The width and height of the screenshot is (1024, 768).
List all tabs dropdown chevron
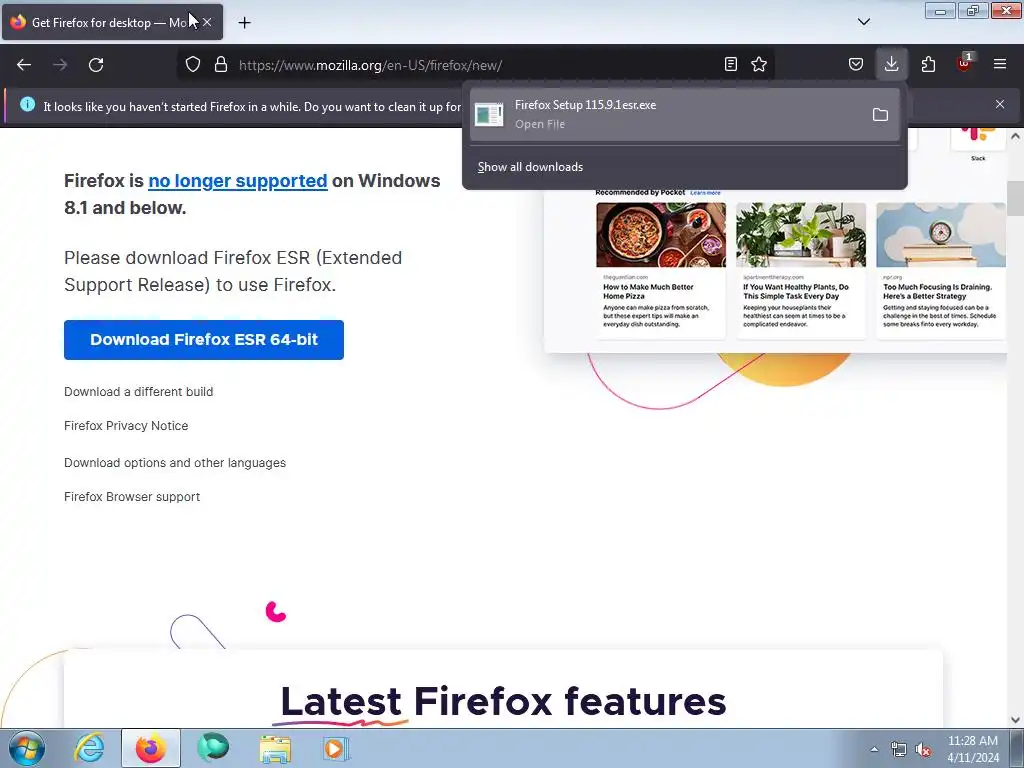(x=864, y=22)
